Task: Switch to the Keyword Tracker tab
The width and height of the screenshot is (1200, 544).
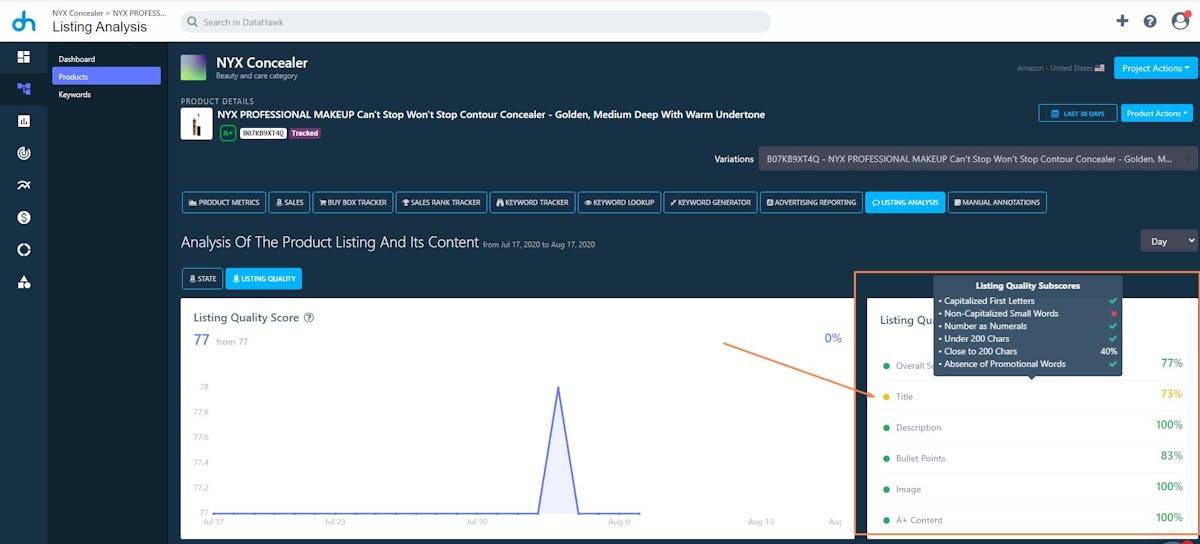Action: (532, 202)
